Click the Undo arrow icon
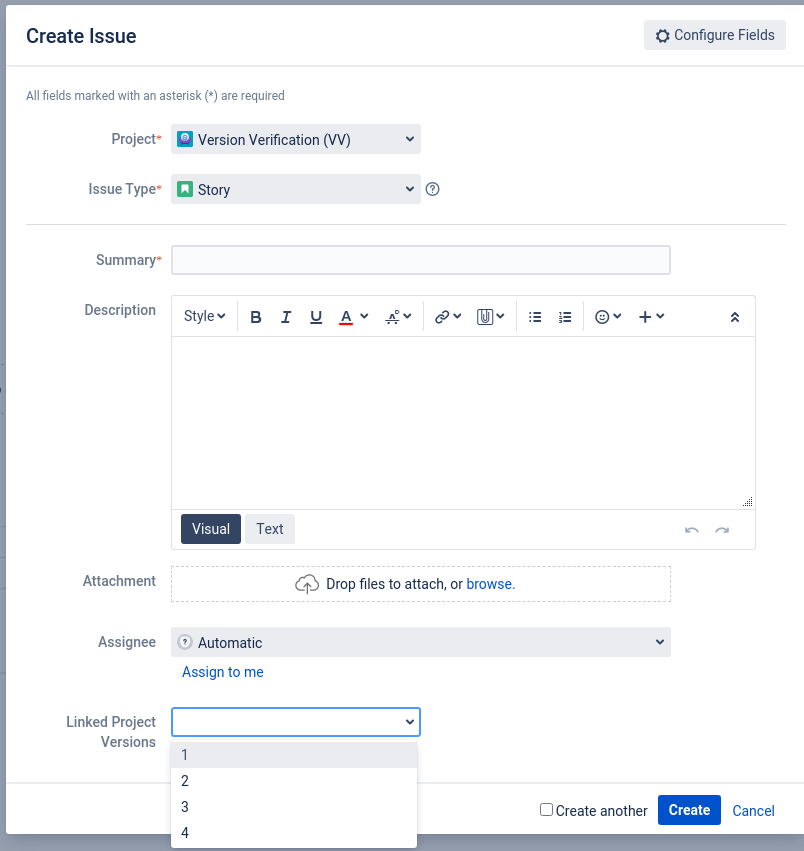 click(x=692, y=530)
